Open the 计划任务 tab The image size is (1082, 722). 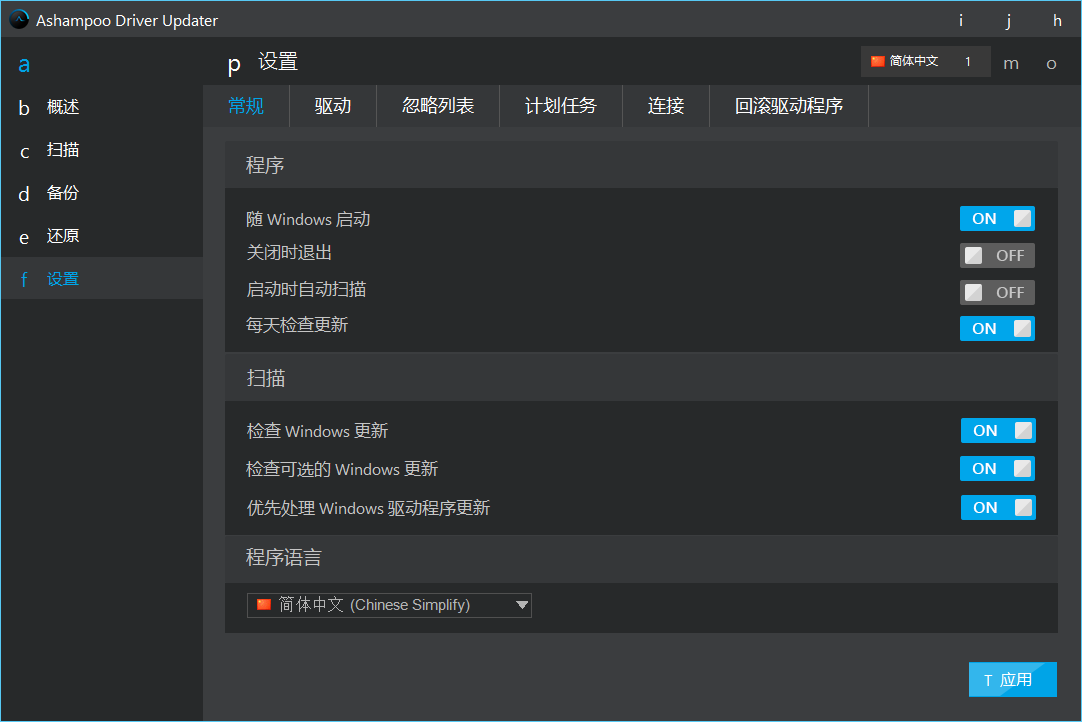coord(560,105)
